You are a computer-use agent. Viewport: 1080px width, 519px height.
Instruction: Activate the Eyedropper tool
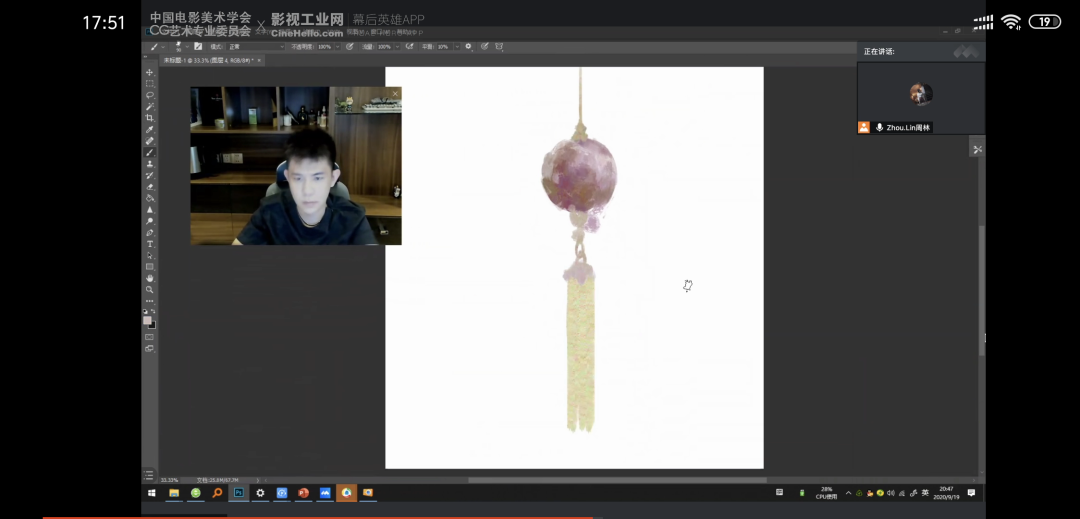[150, 130]
